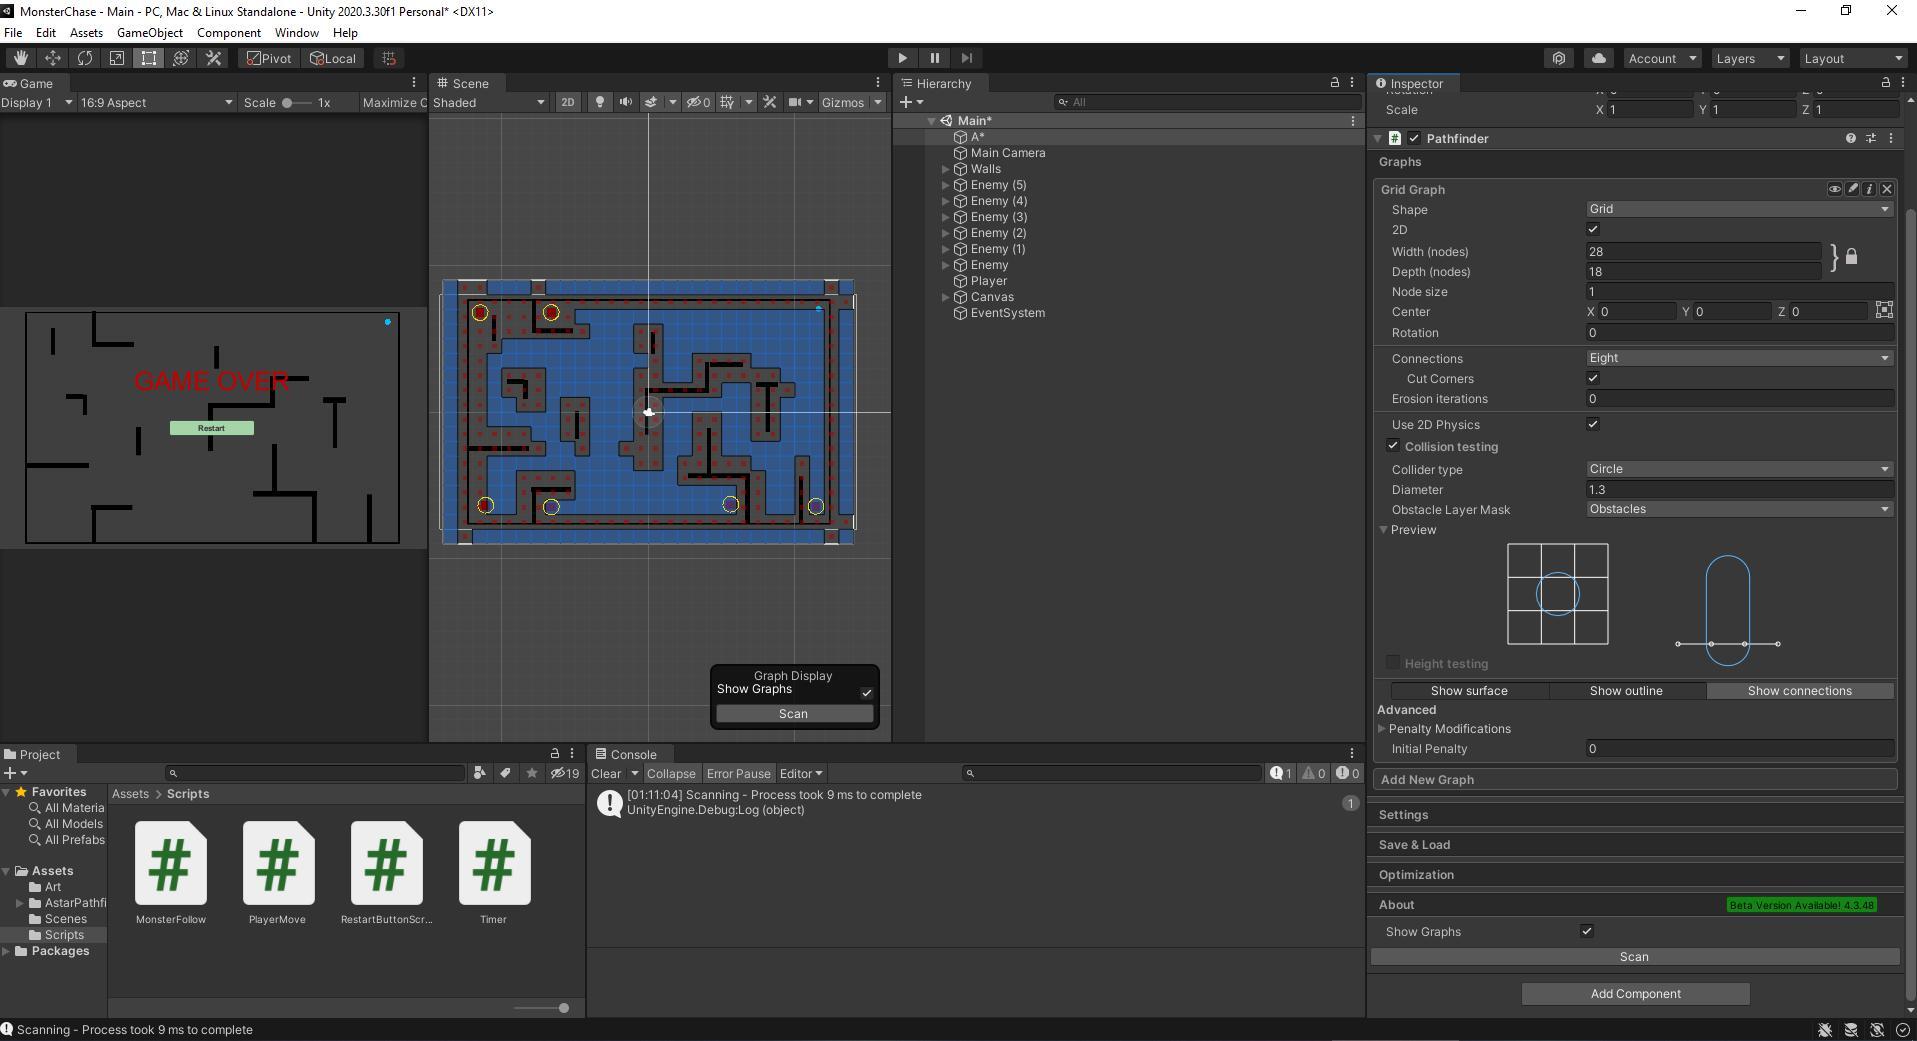1917x1041 pixels.
Task: Click the cloud services icon
Action: [1598, 58]
